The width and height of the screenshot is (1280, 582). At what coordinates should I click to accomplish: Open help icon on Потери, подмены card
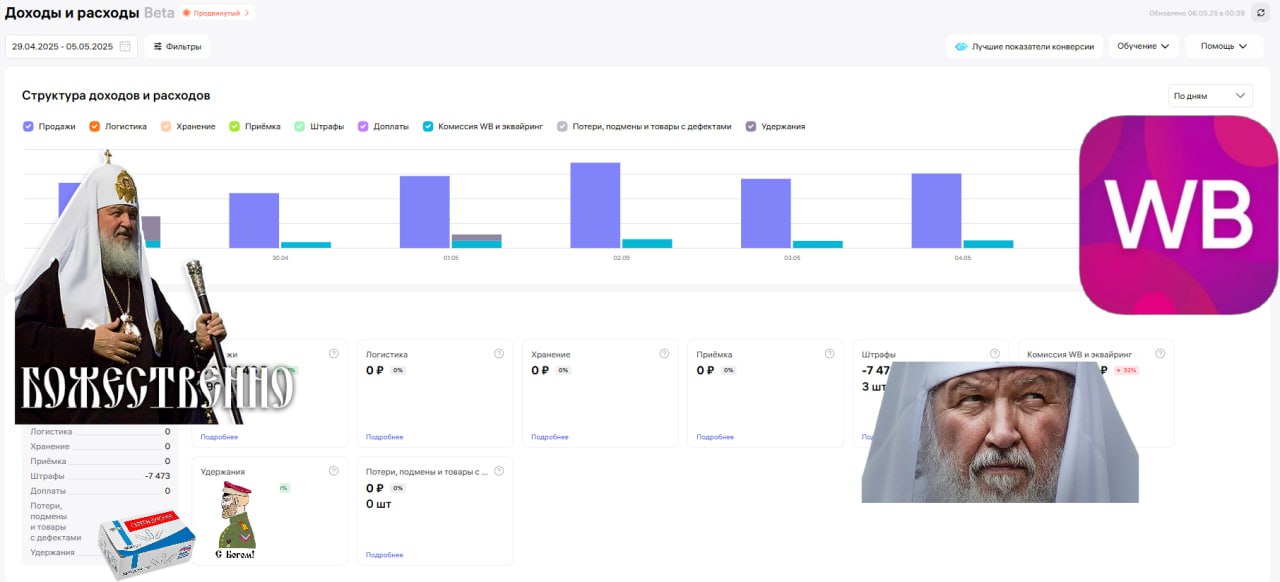499,470
